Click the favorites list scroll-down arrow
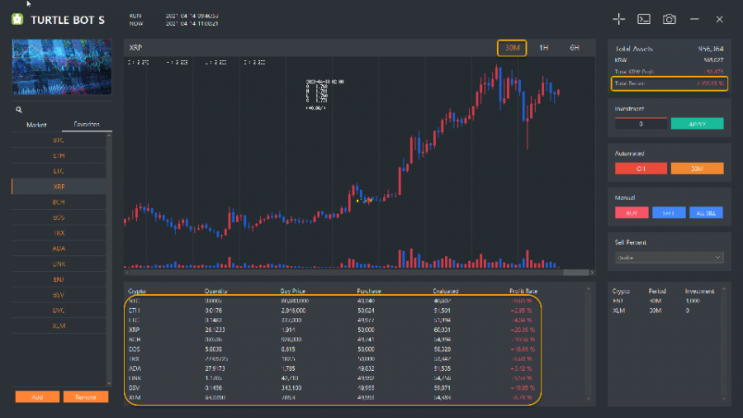This screenshot has height=418, width=743. [x=109, y=383]
